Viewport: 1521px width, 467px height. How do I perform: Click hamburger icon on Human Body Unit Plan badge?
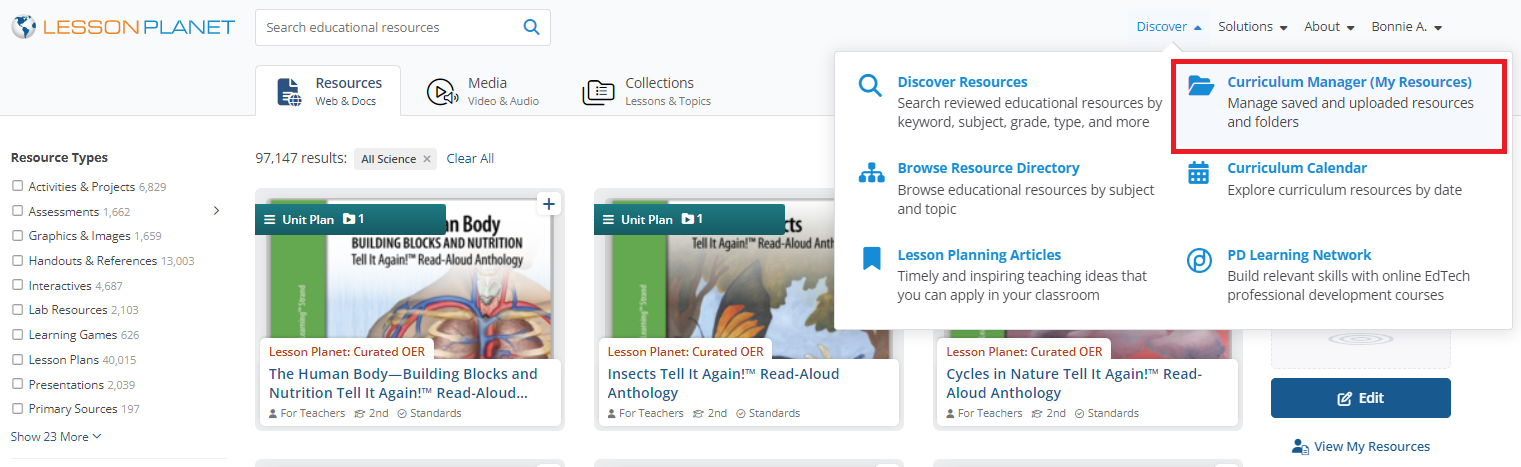[x=269, y=219]
